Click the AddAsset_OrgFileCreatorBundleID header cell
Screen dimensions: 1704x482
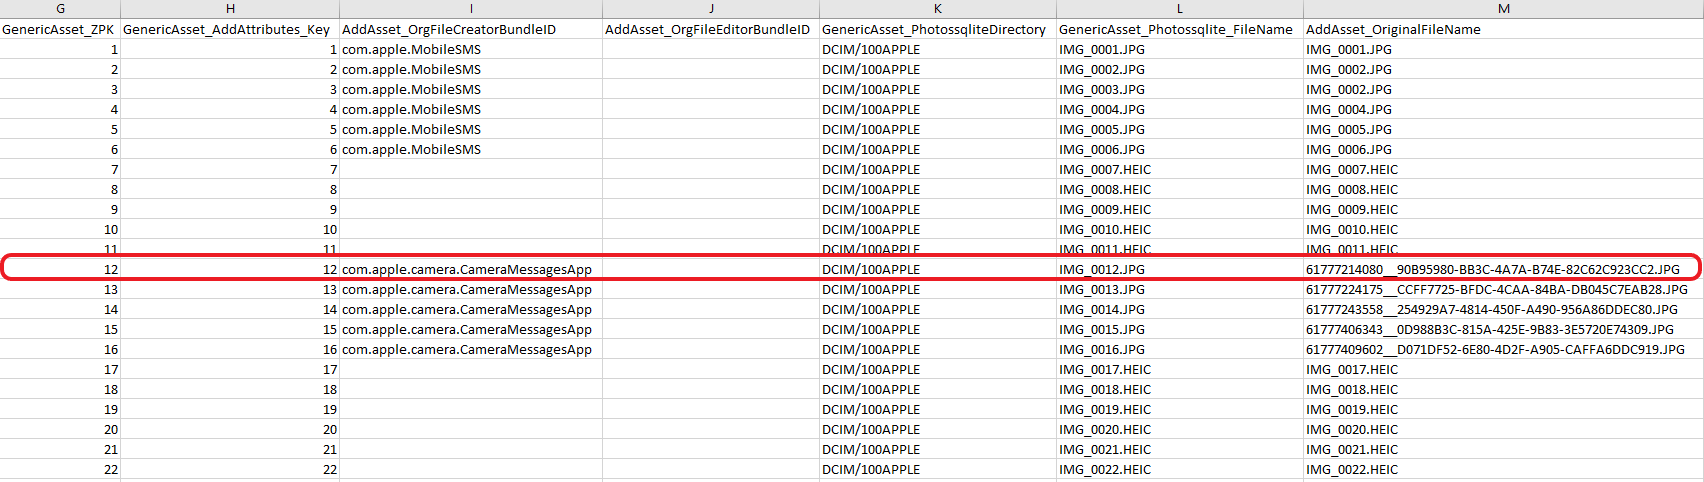[x=449, y=30]
